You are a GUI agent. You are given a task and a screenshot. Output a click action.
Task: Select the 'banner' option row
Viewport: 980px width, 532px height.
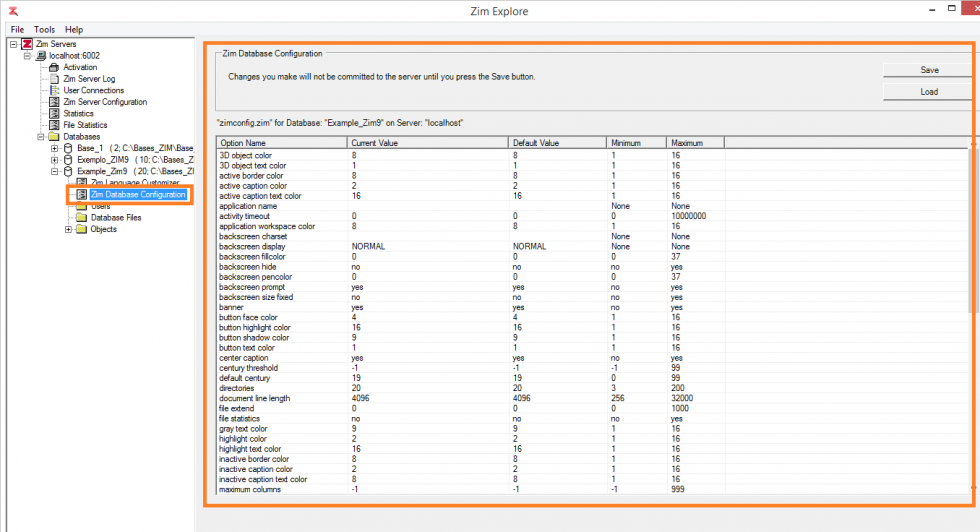pyautogui.click(x=594, y=307)
